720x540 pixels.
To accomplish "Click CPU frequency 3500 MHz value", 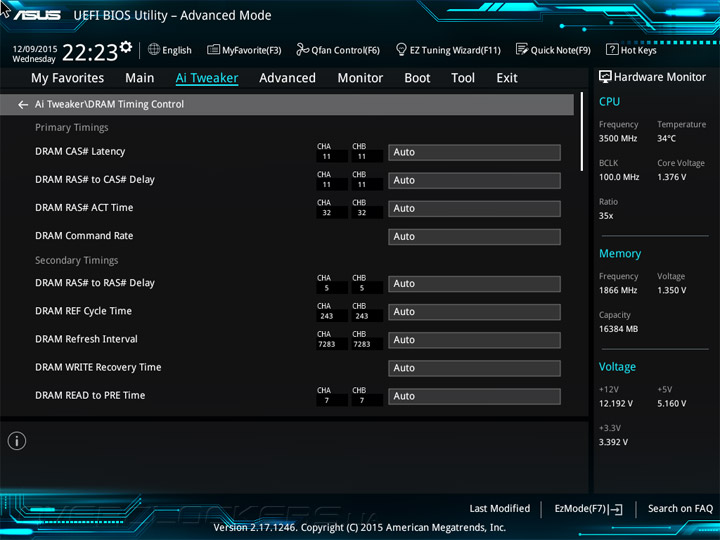I will click(x=618, y=138).
